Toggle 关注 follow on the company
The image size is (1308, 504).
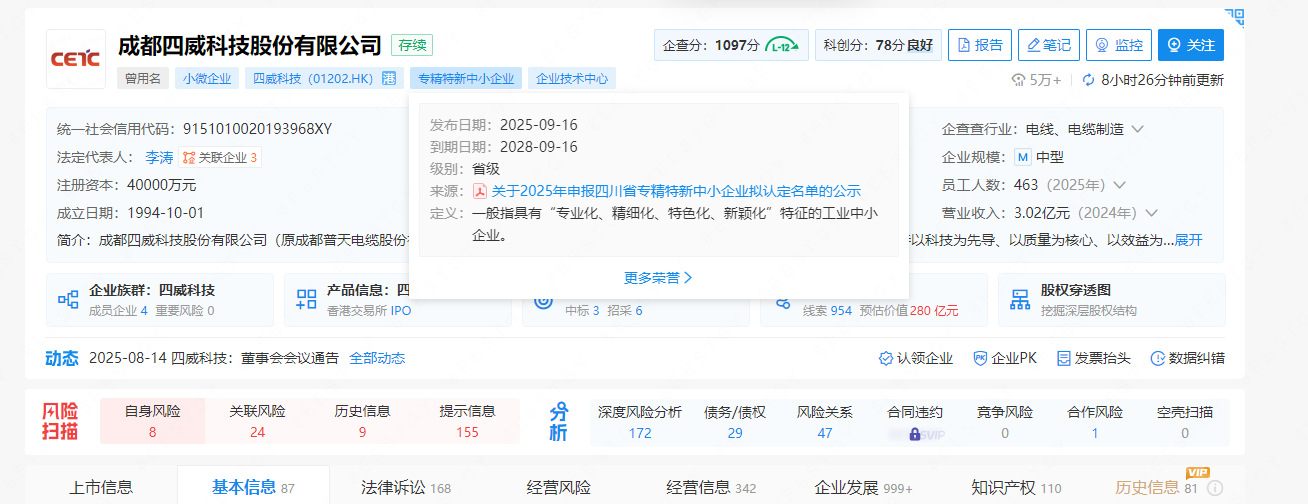coord(1190,45)
